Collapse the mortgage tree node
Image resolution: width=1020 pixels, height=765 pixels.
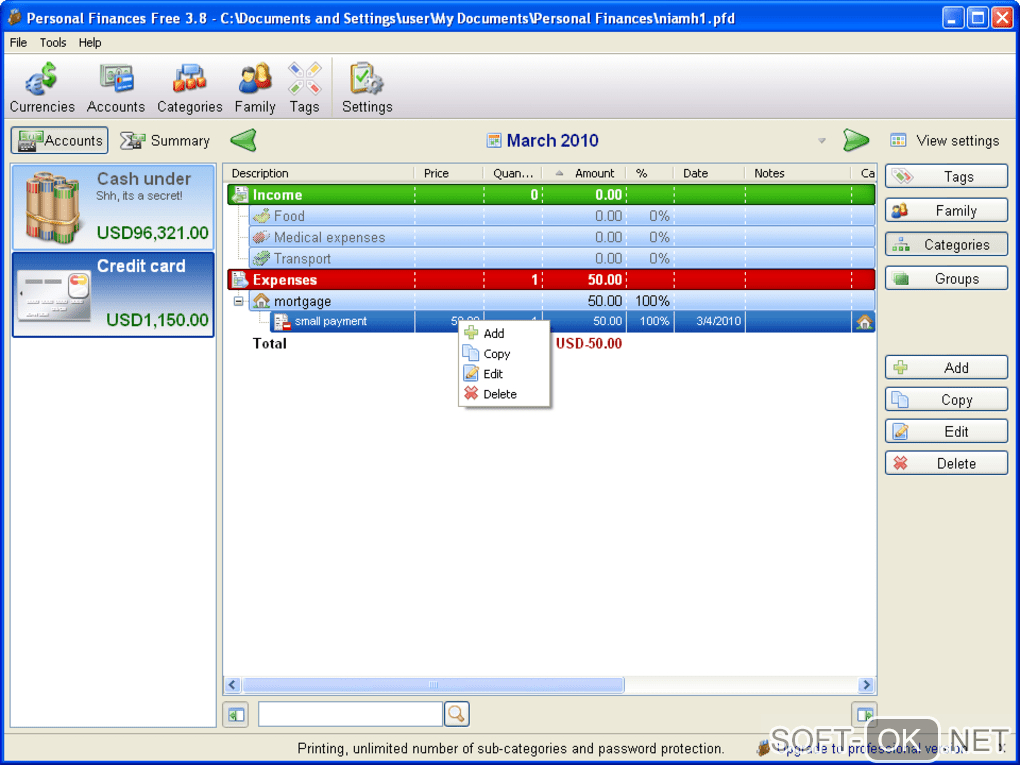tap(239, 301)
